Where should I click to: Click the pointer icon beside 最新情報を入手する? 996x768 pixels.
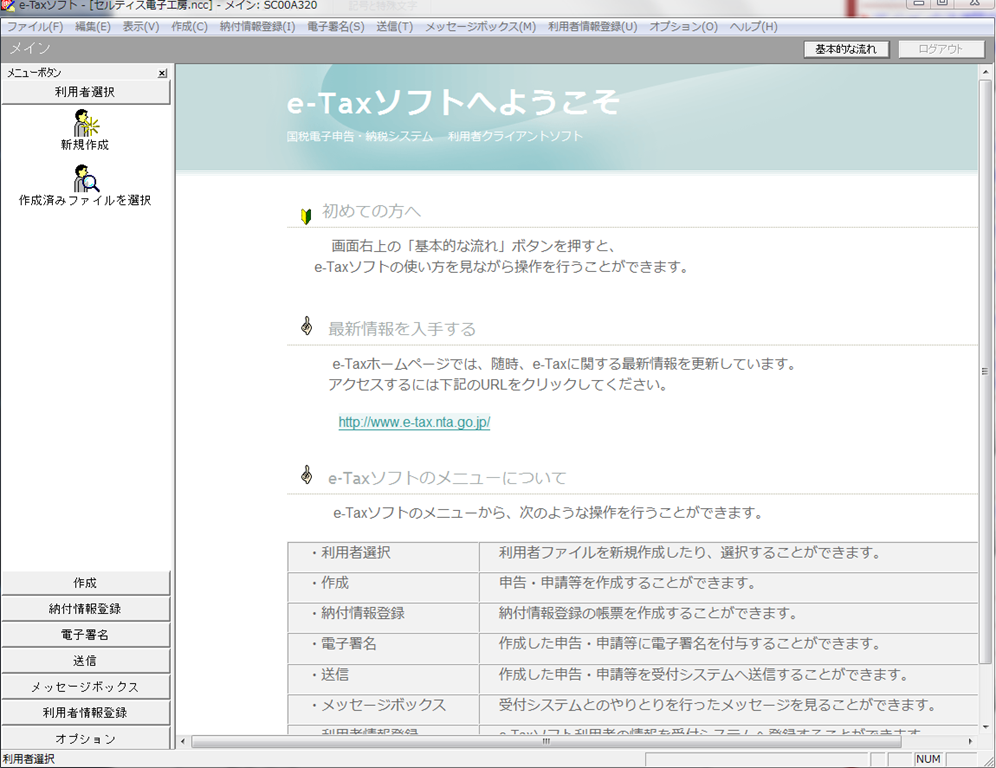[306, 326]
